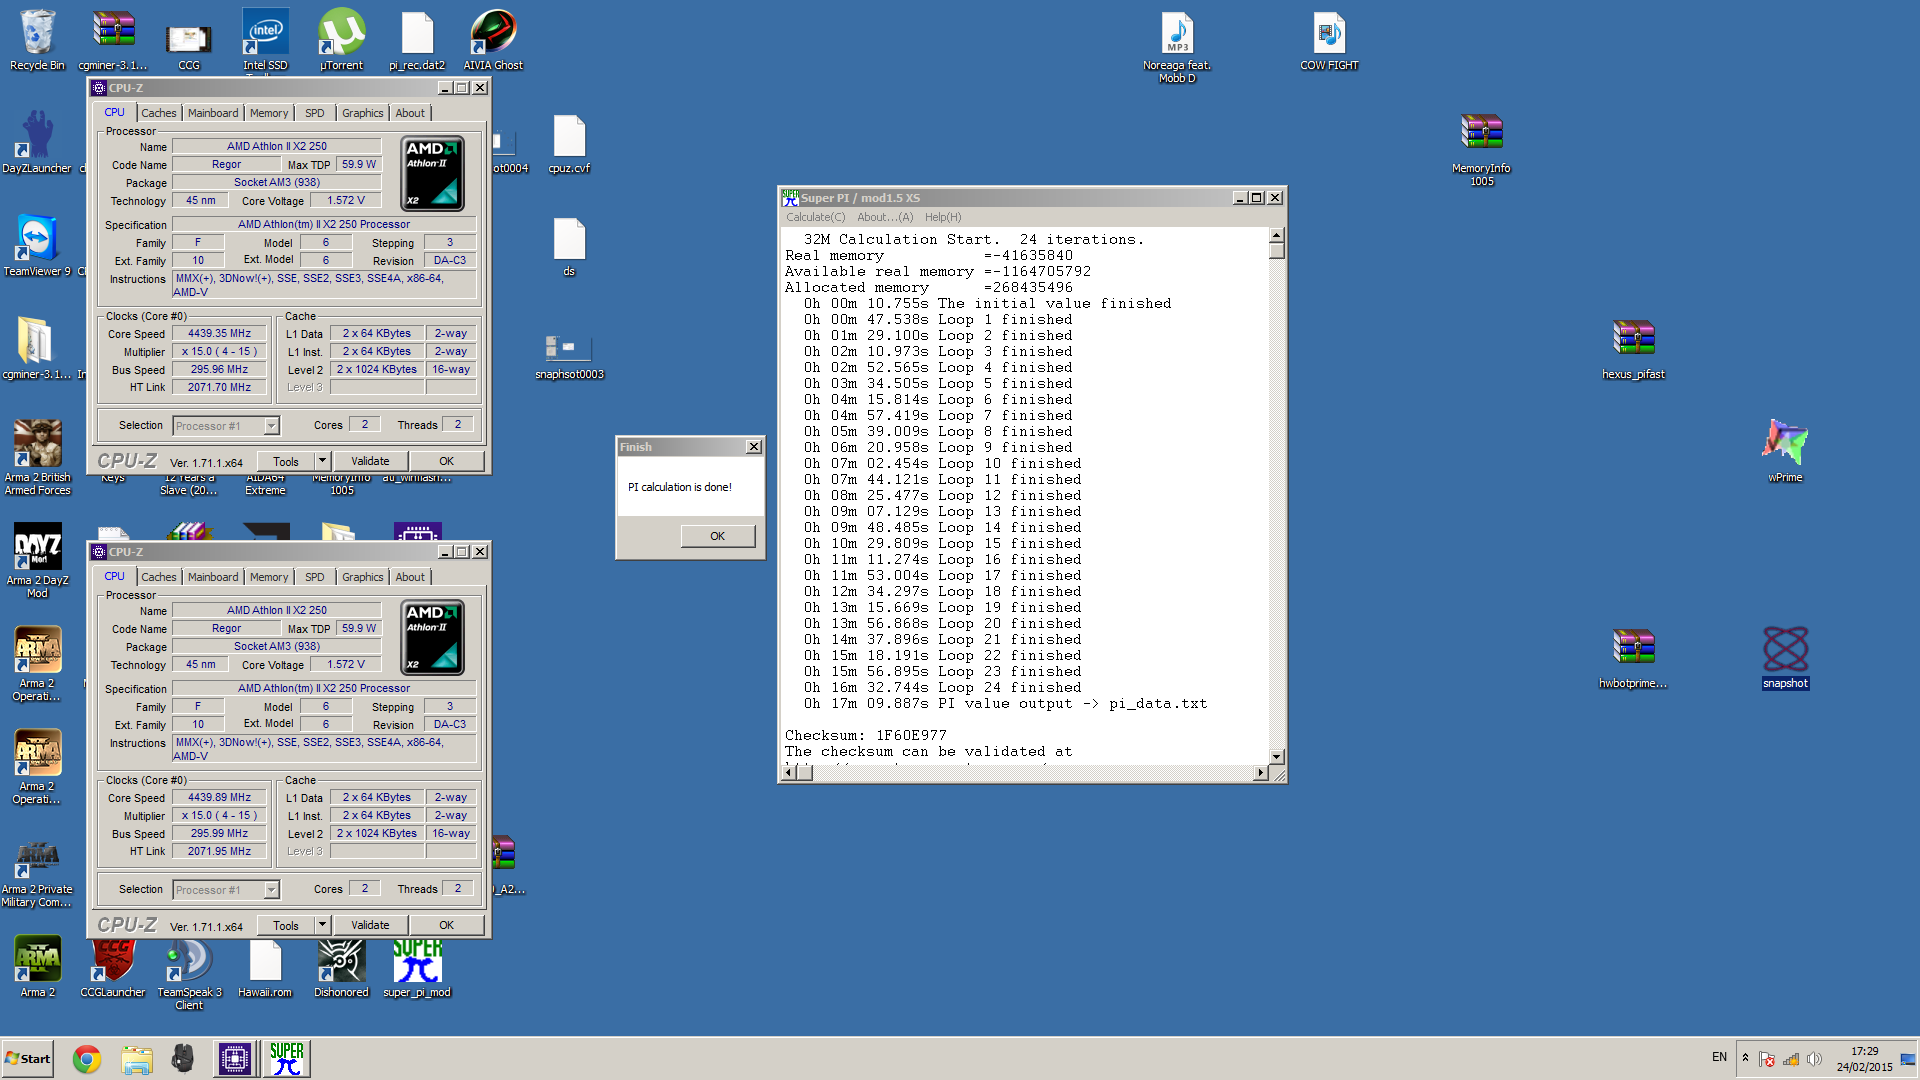Open Tools dropdown arrow in top CPU-Z
This screenshot has height=1080, width=1920.
[322, 461]
